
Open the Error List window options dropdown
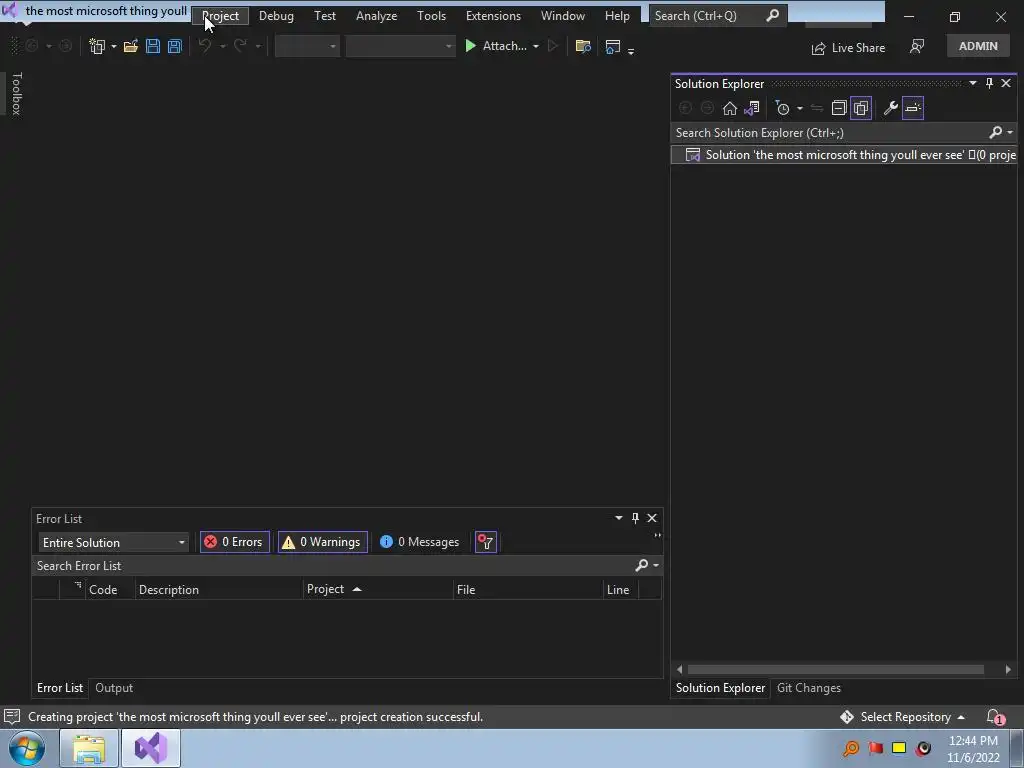(618, 519)
